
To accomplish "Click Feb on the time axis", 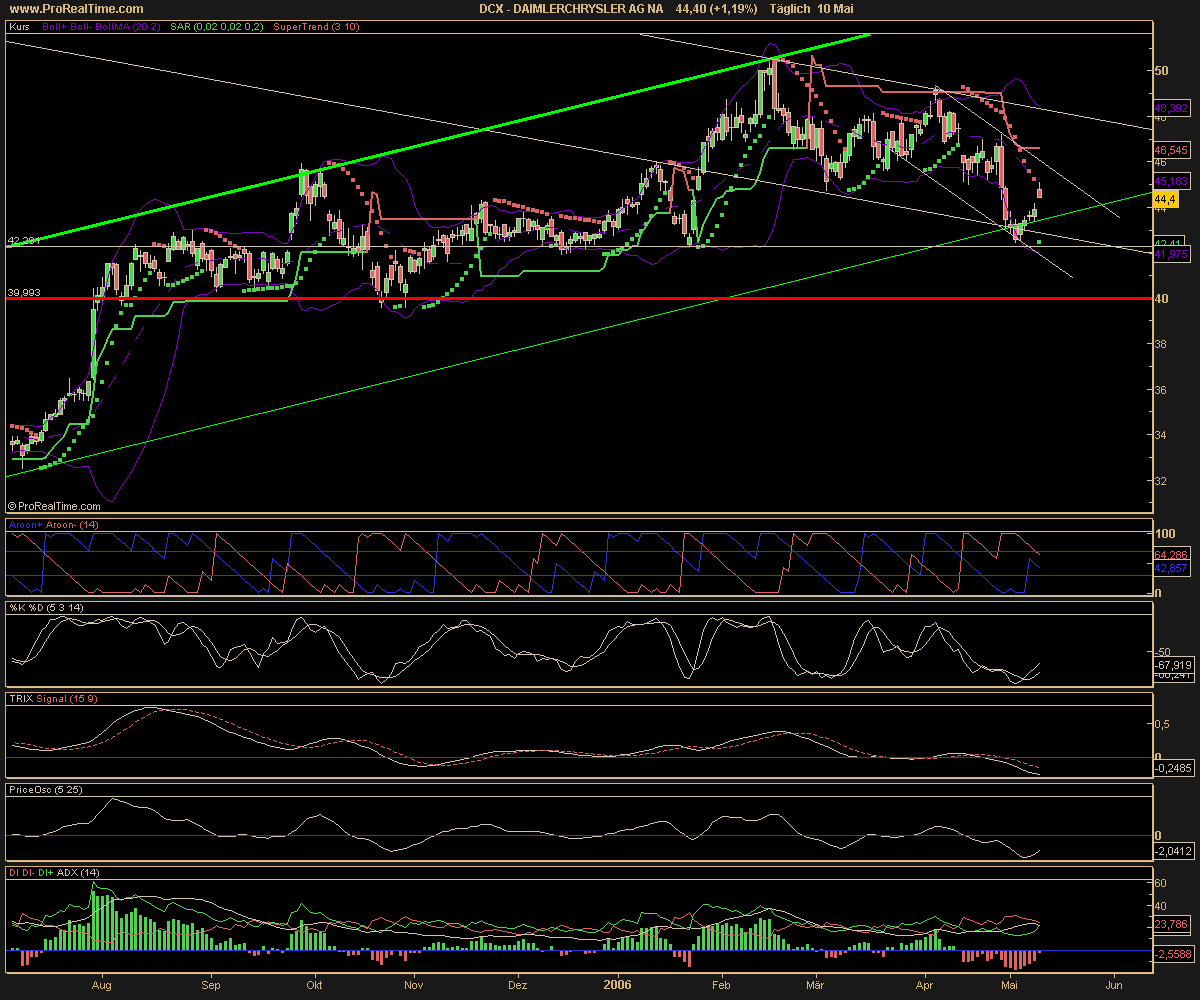I will [719, 984].
